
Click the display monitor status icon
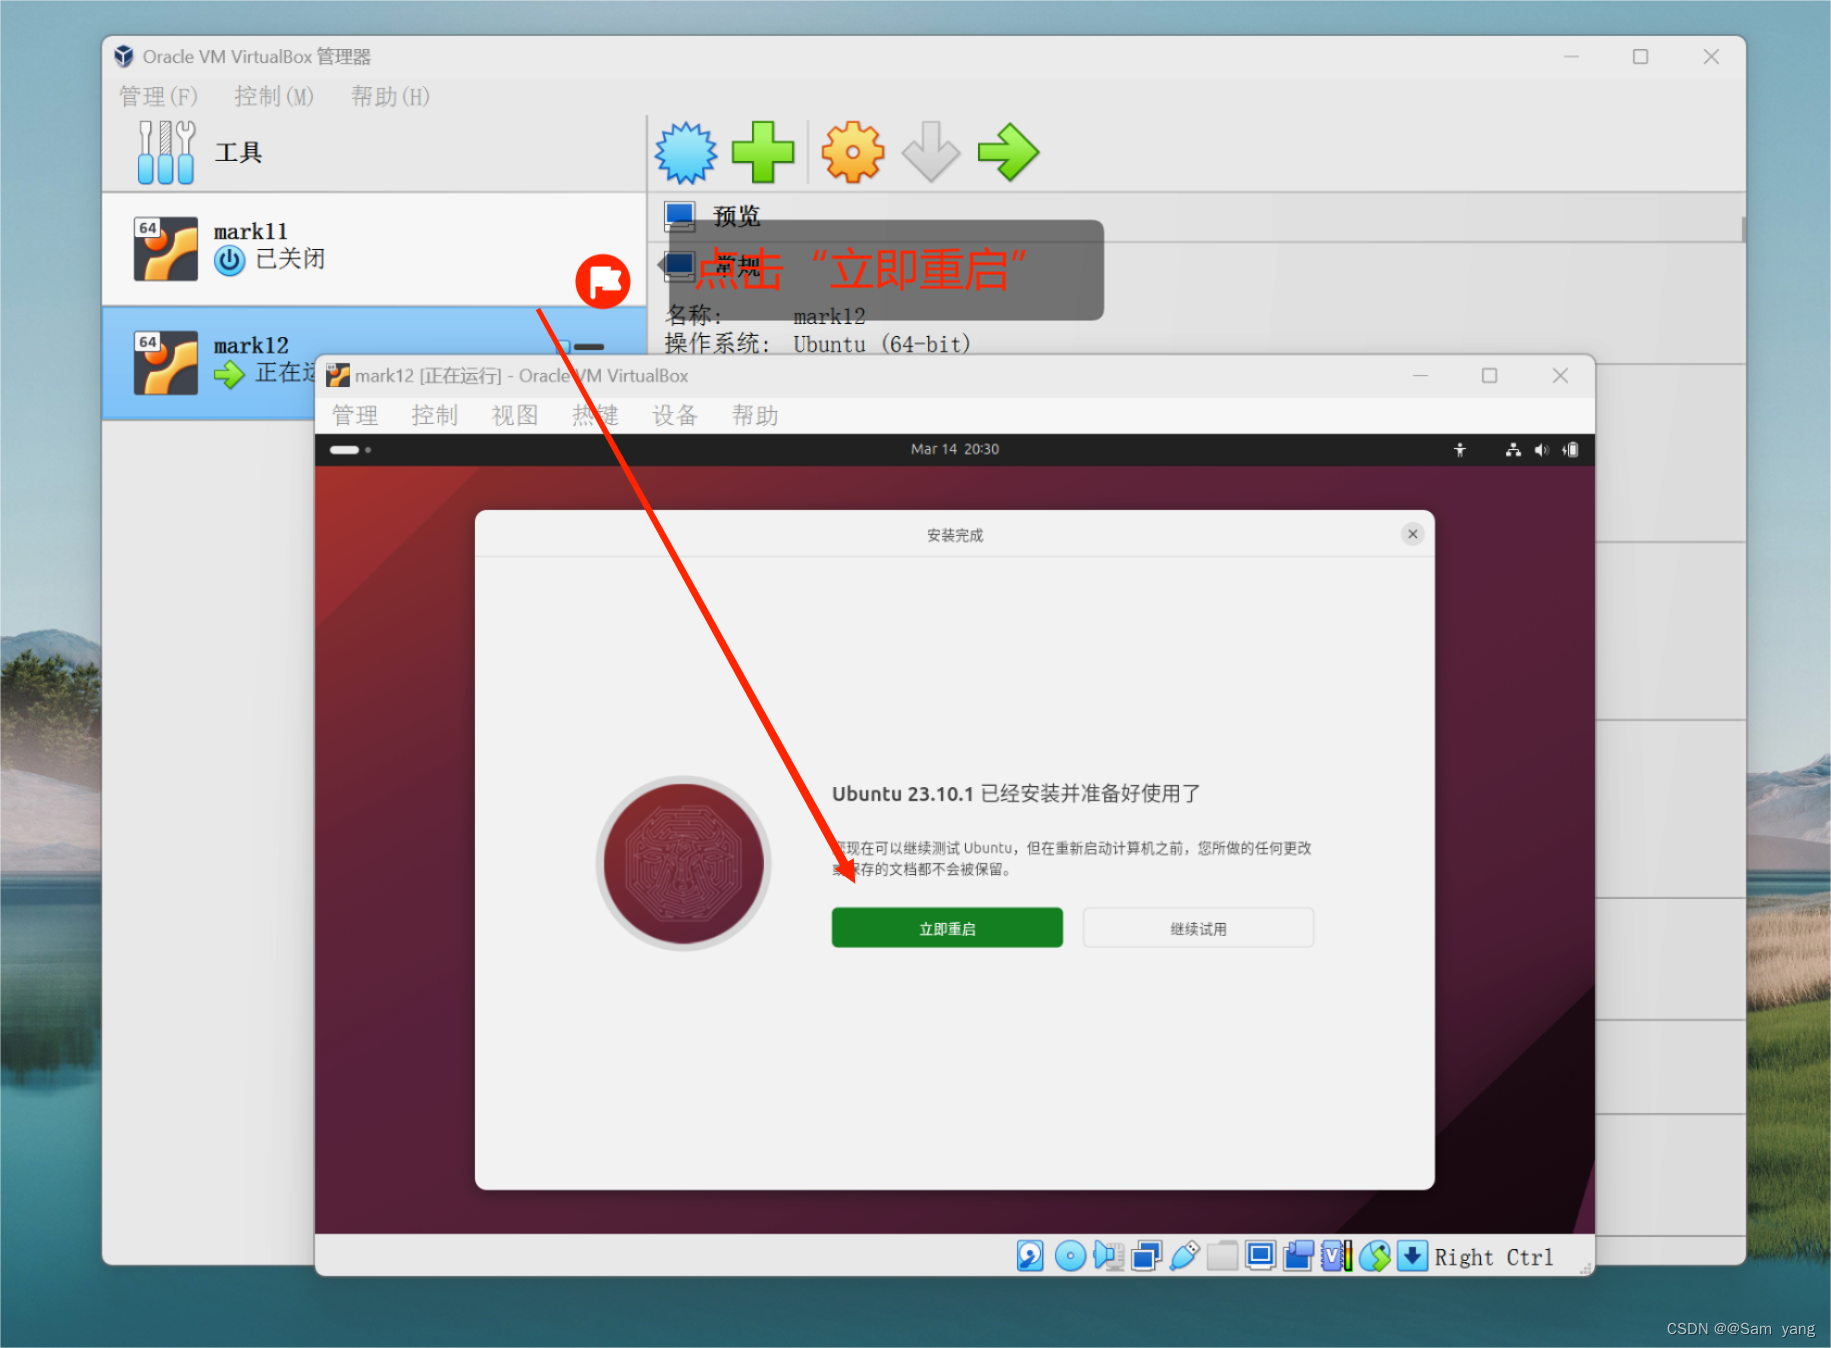[x=1260, y=1255]
